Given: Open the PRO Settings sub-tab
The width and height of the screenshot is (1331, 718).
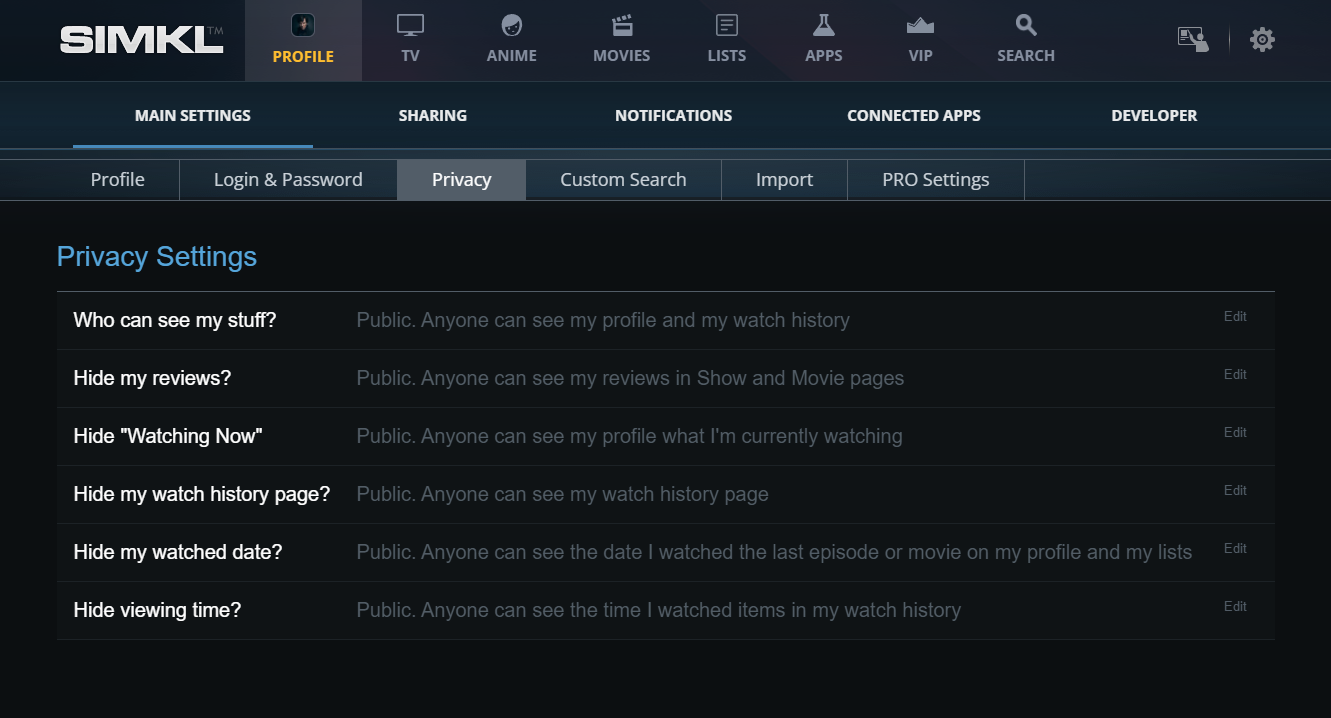Looking at the screenshot, I should click(935, 180).
